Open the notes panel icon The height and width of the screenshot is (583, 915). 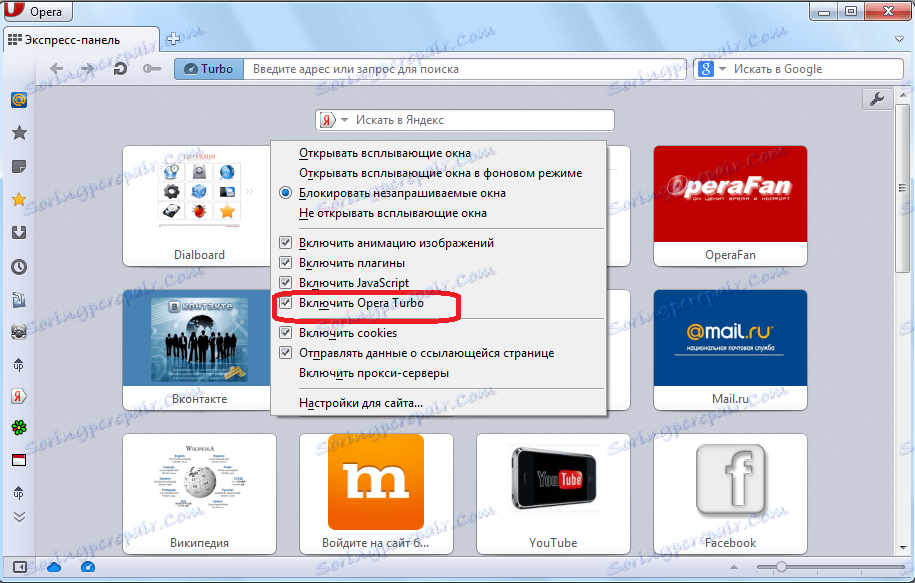click(x=19, y=167)
